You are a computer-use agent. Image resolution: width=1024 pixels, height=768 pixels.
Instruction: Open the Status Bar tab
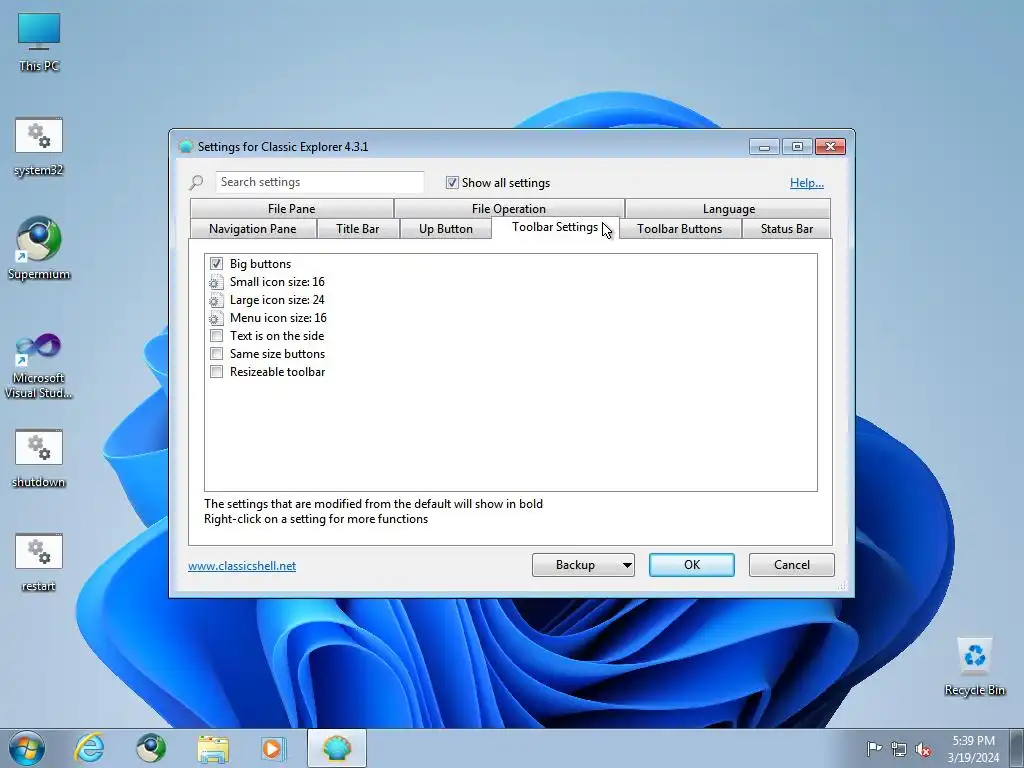pyautogui.click(x=786, y=229)
